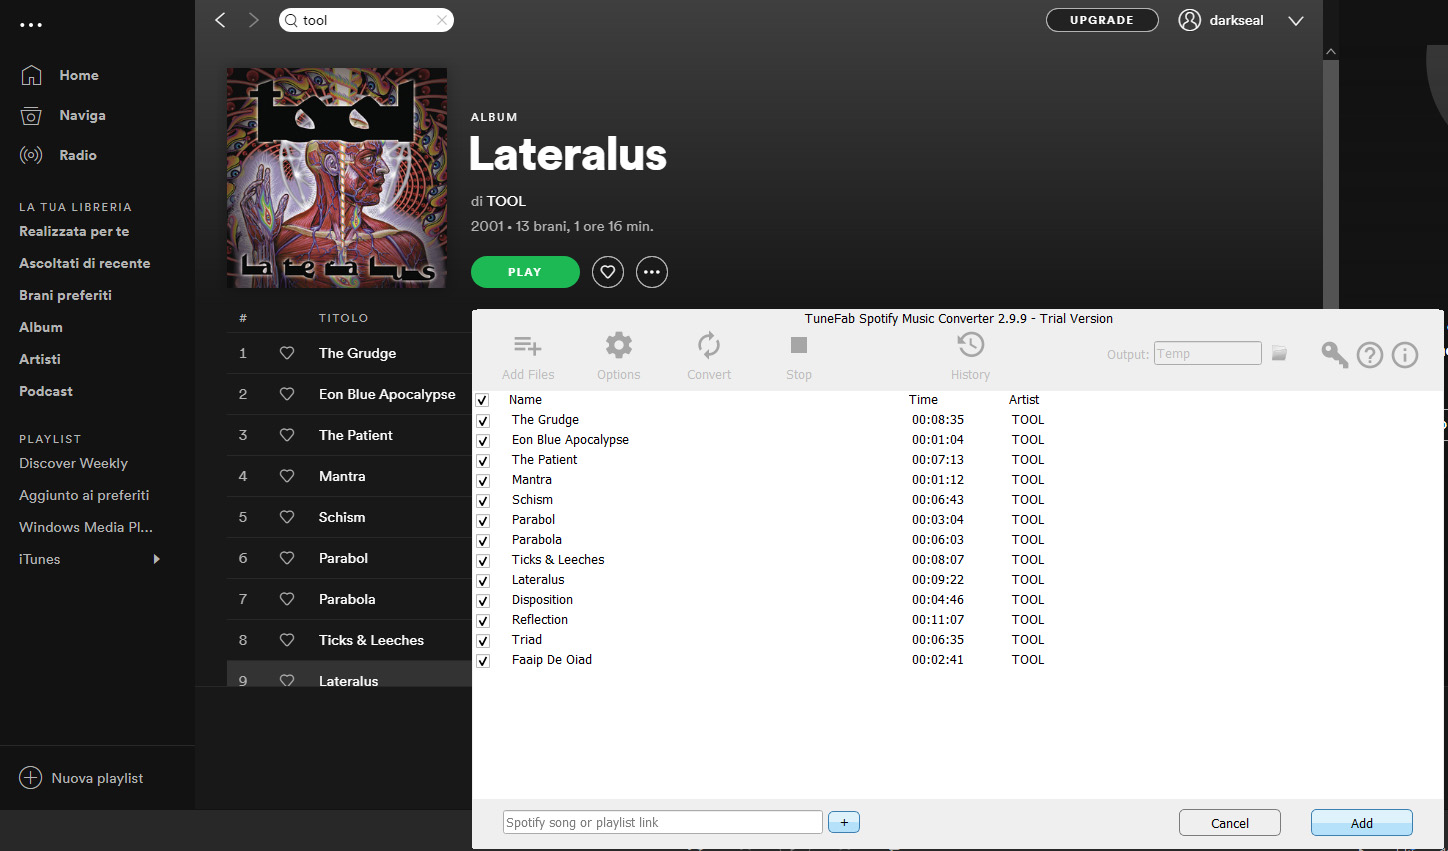This screenshot has width=1448, height=851.
Task: Open the help question mark icon
Action: coord(1370,355)
